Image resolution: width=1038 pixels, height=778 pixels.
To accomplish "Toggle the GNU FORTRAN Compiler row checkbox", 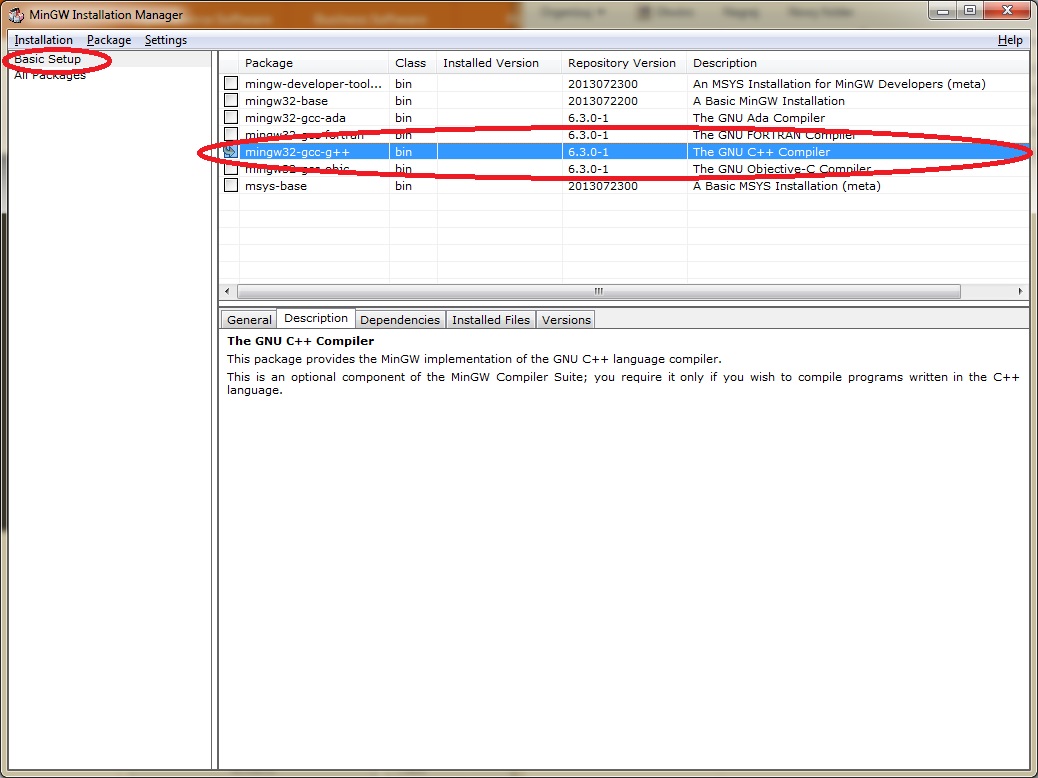I will point(230,135).
